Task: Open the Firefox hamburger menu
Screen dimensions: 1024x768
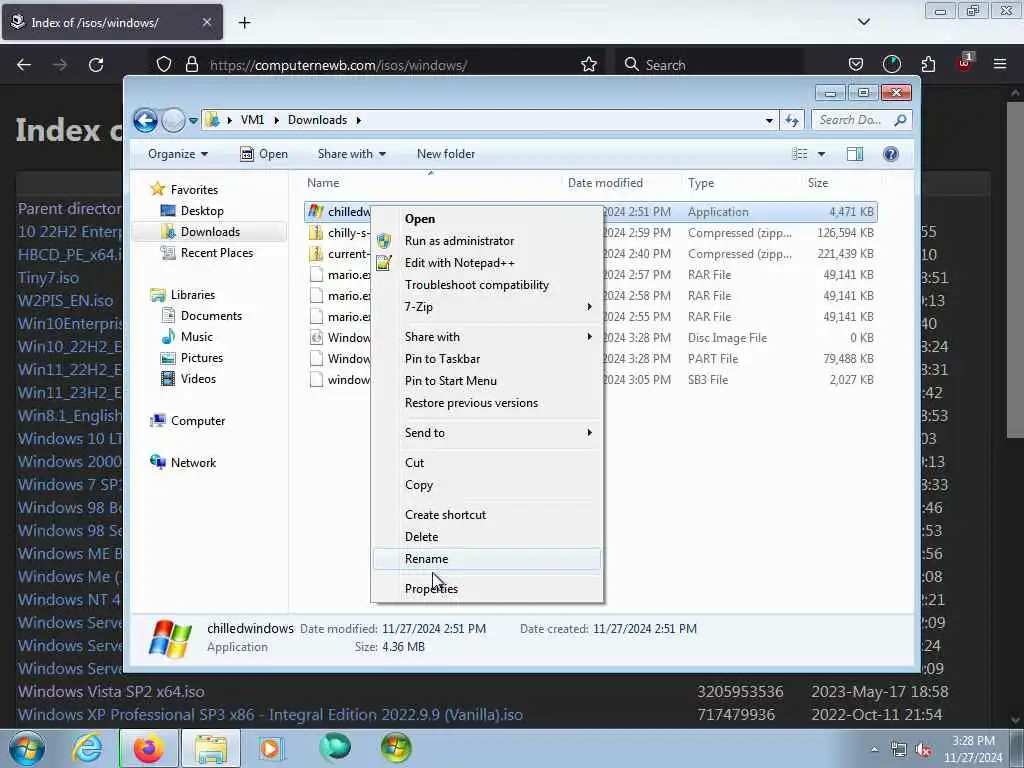Action: click(1000, 65)
